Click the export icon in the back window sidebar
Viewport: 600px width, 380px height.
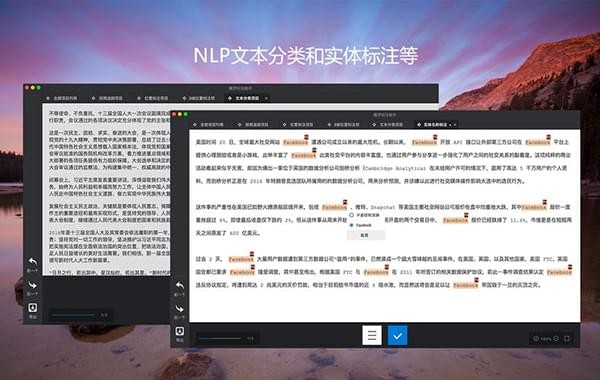[x=33, y=308]
